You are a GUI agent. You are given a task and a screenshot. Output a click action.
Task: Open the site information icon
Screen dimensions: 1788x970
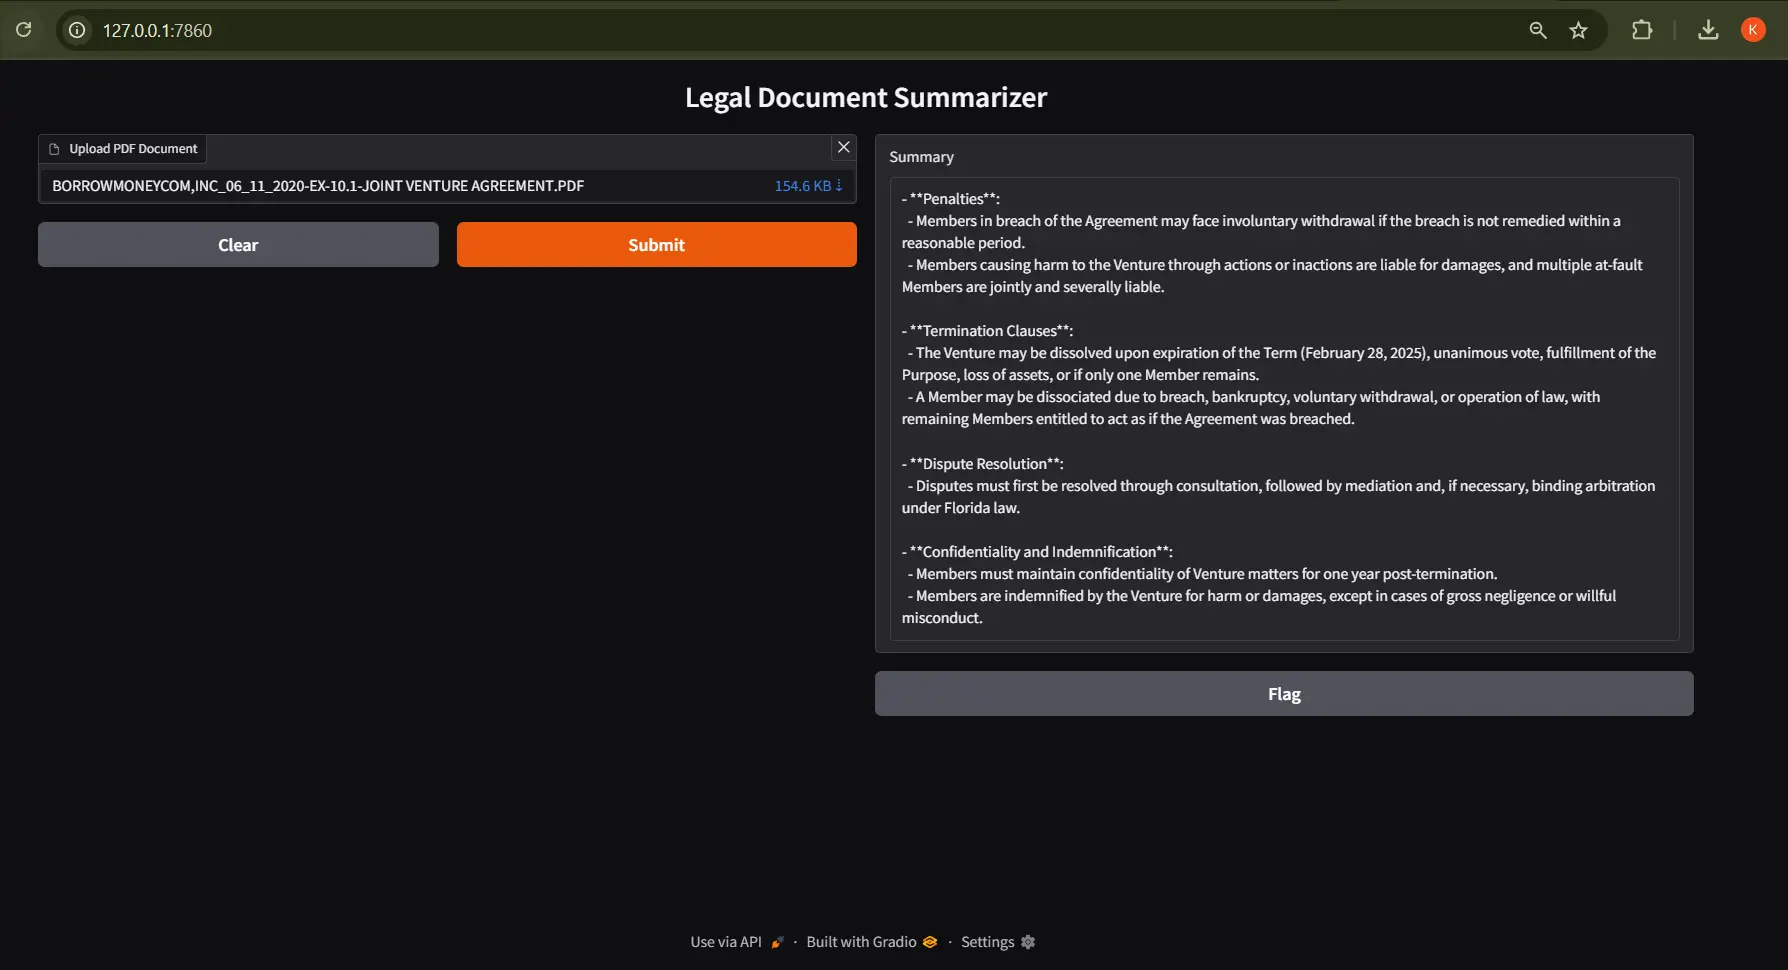click(x=77, y=30)
